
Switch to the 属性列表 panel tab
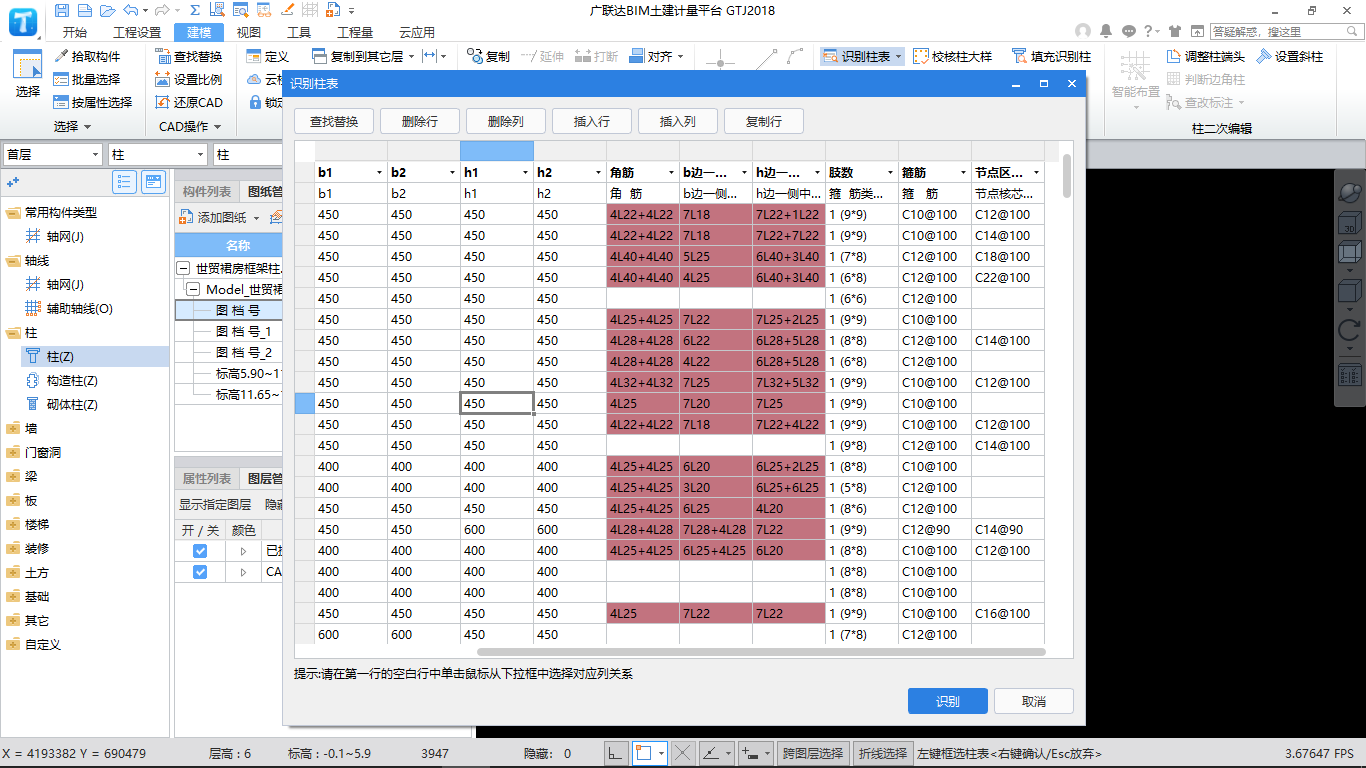tap(207, 479)
